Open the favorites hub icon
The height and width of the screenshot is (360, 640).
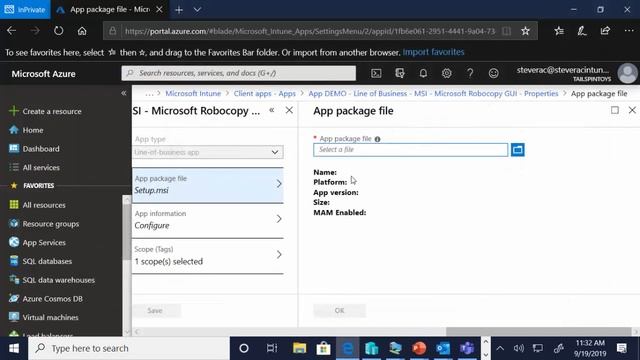[x=559, y=31]
